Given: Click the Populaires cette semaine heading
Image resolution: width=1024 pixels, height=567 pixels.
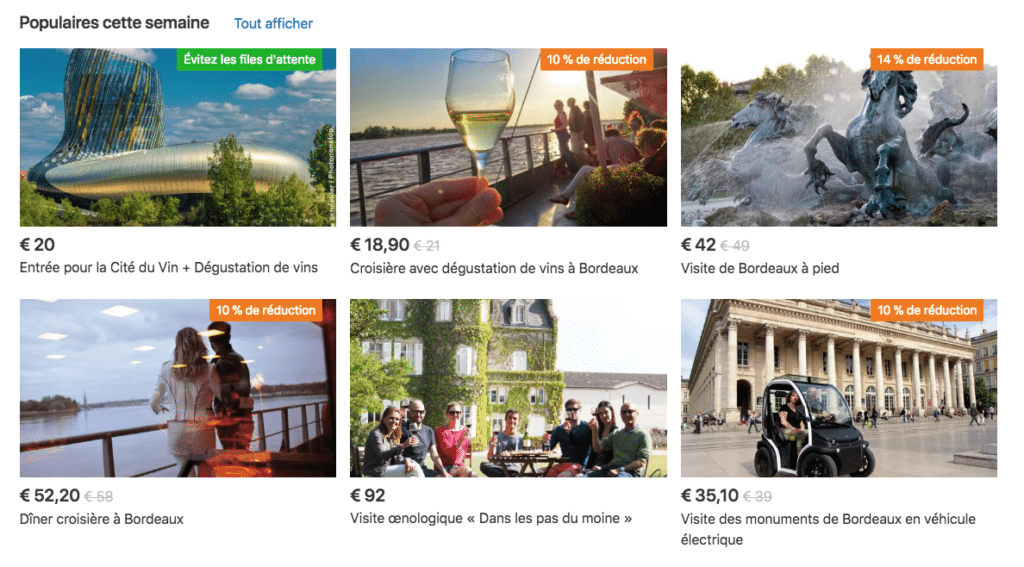Looking at the screenshot, I should coord(114,23).
